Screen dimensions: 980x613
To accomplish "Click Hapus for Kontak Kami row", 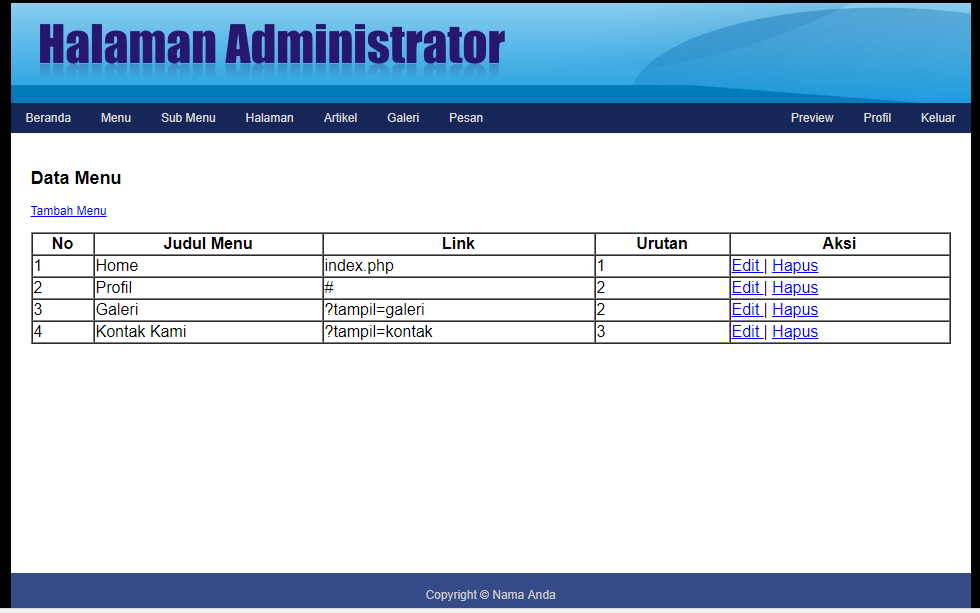I will 795,332.
